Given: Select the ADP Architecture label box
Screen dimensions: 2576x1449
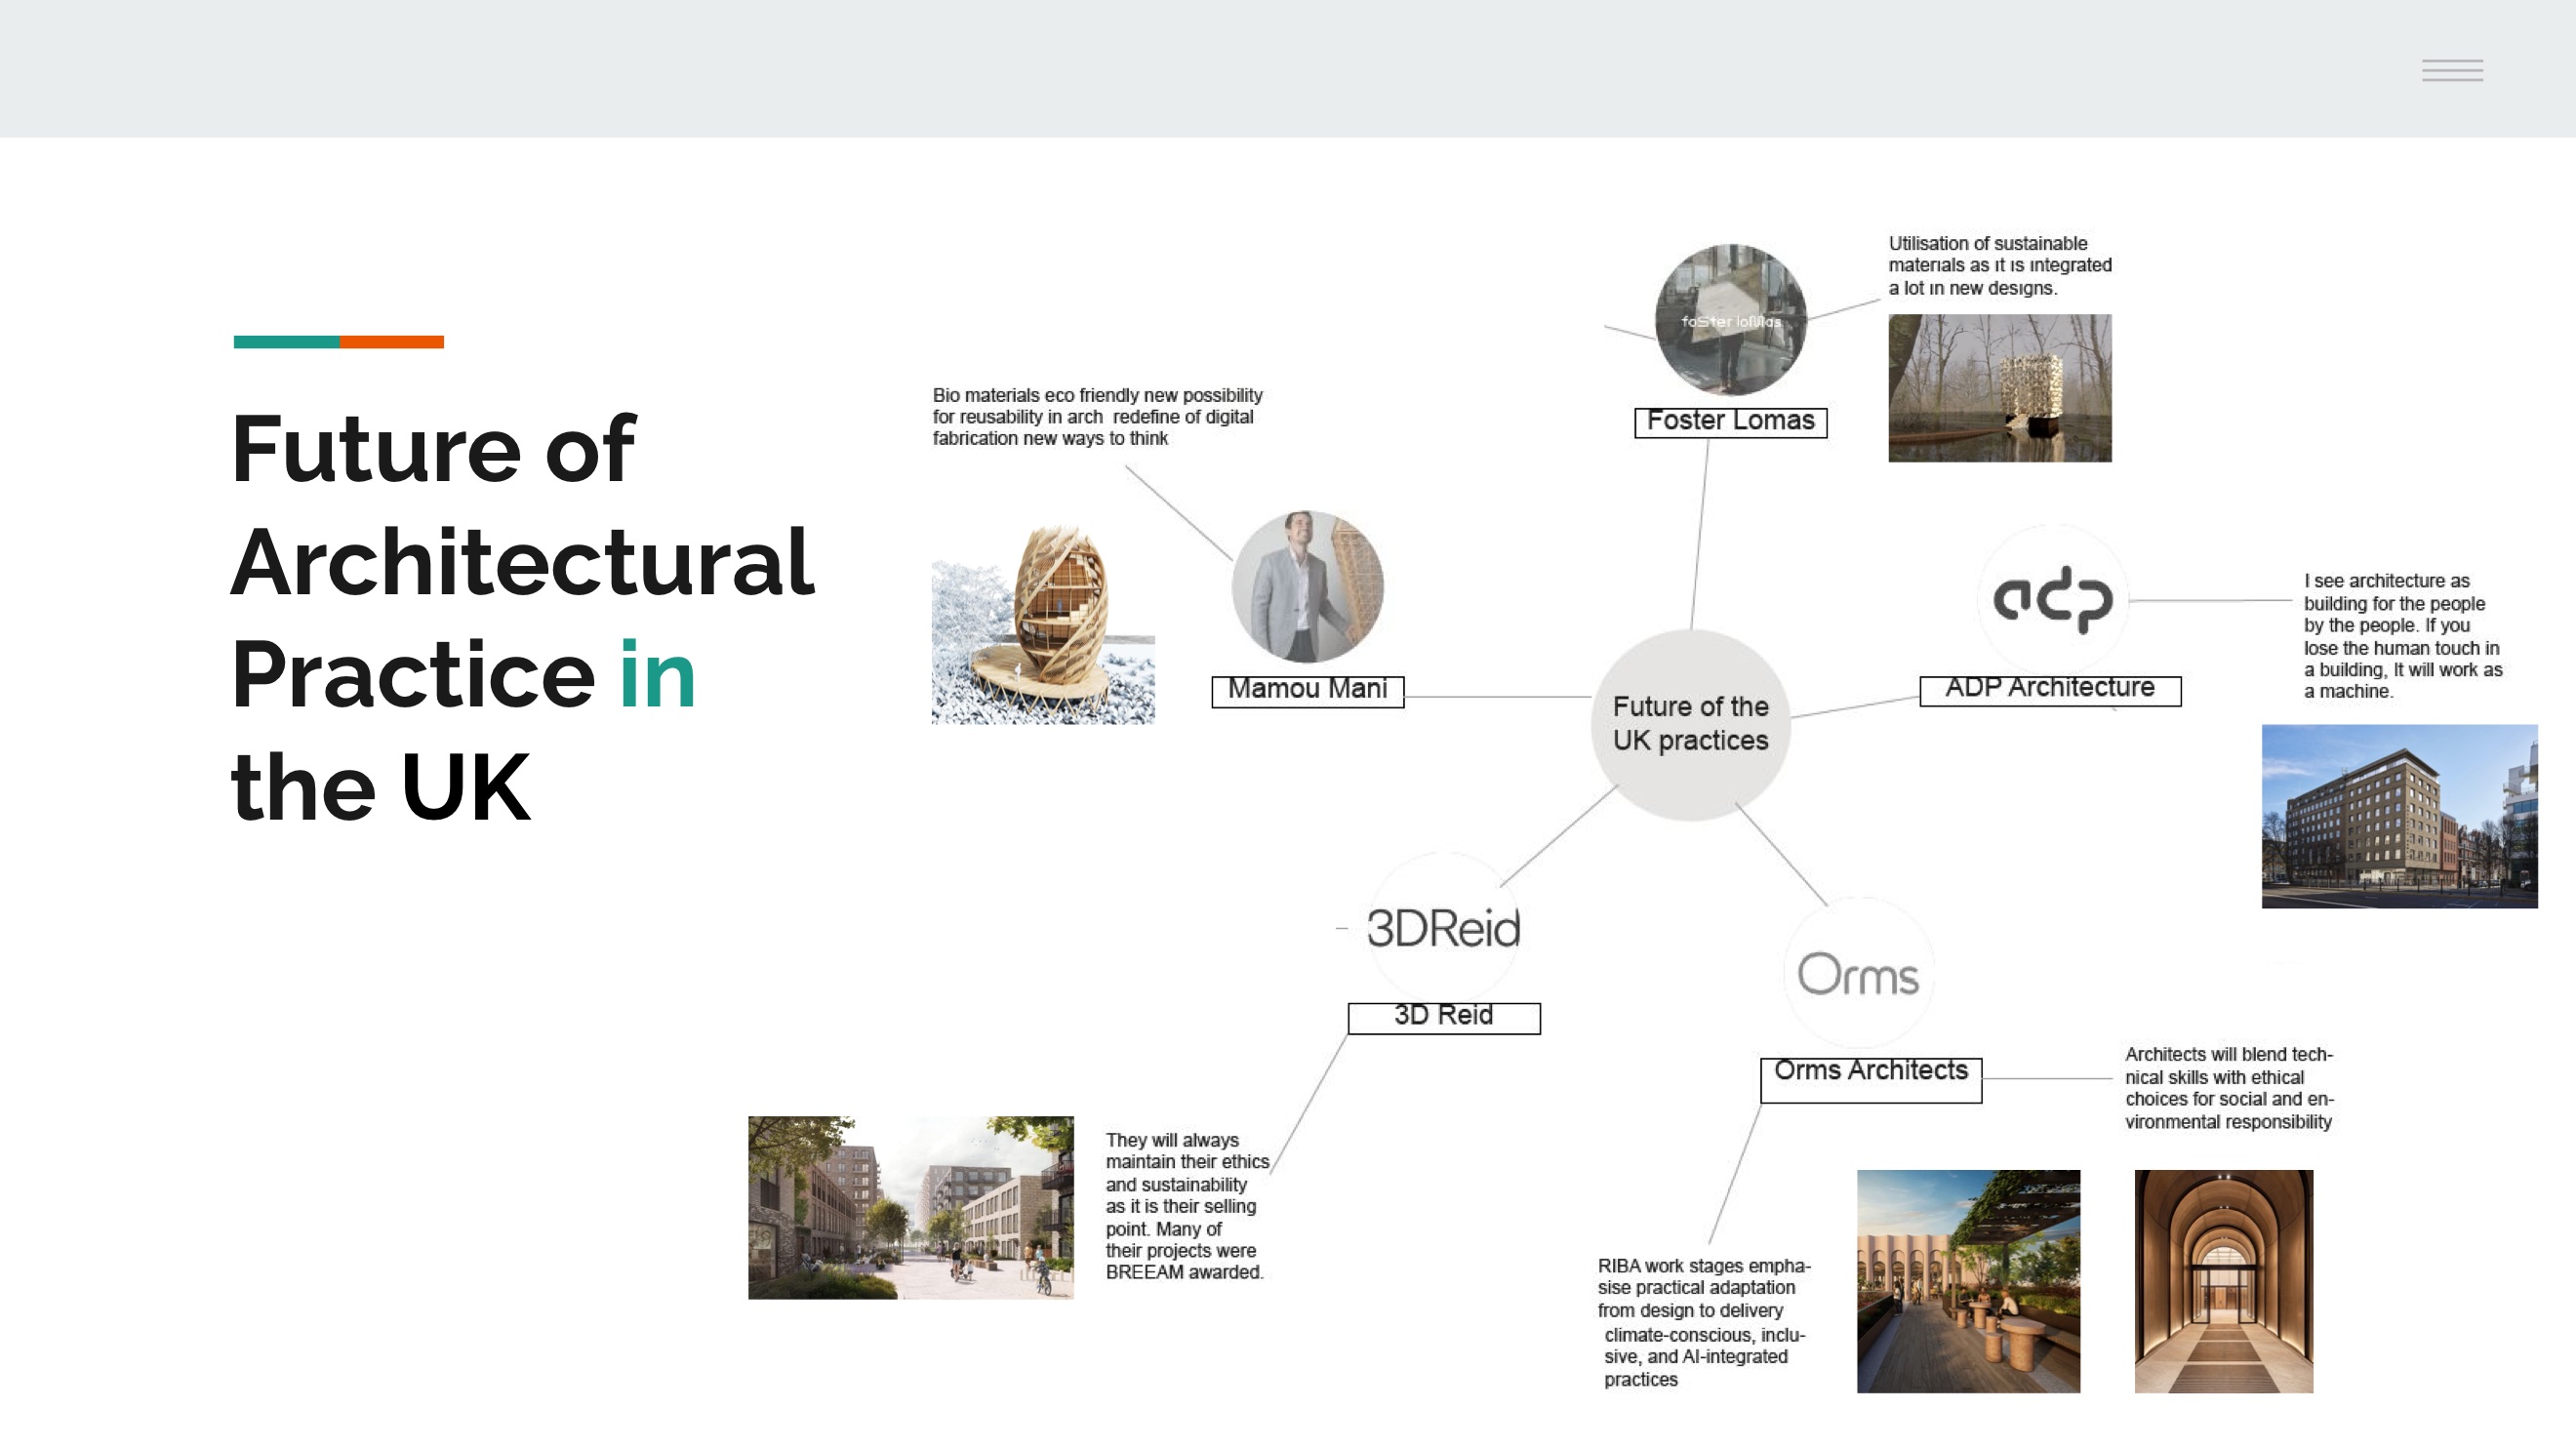Looking at the screenshot, I should 2050,690.
